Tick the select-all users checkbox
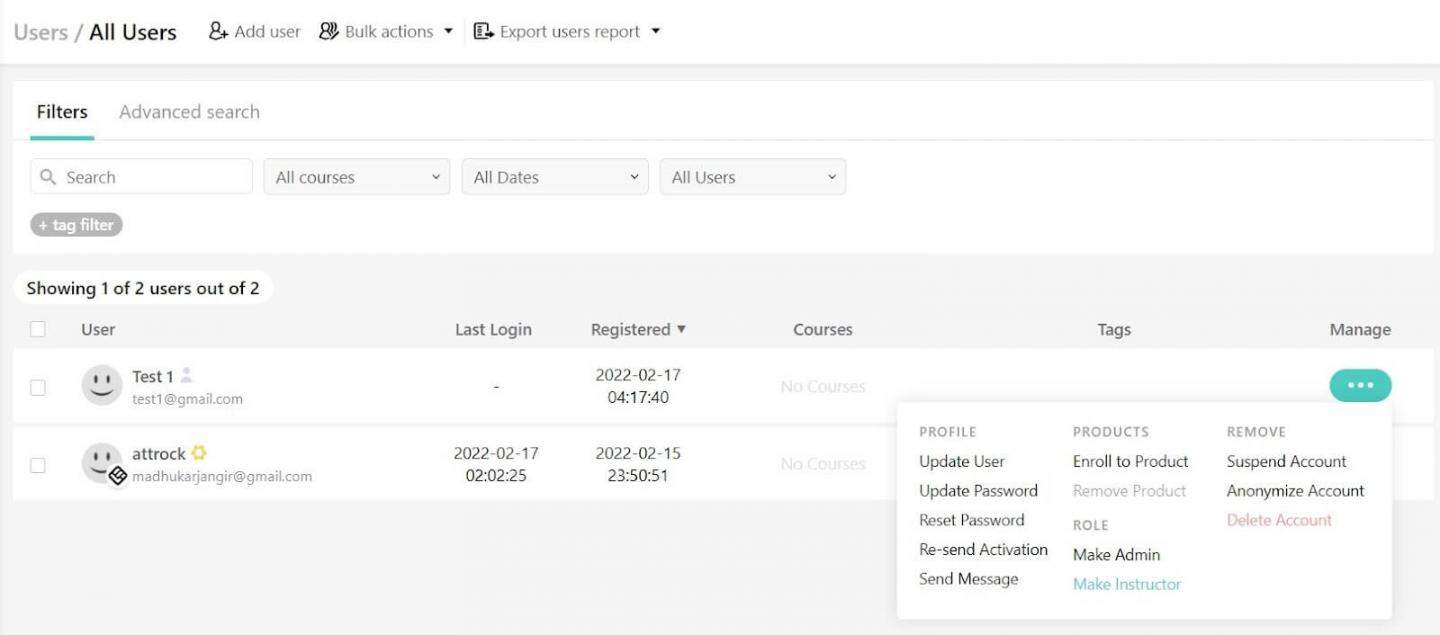This screenshot has width=1440, height=635. tap(38, 329)
